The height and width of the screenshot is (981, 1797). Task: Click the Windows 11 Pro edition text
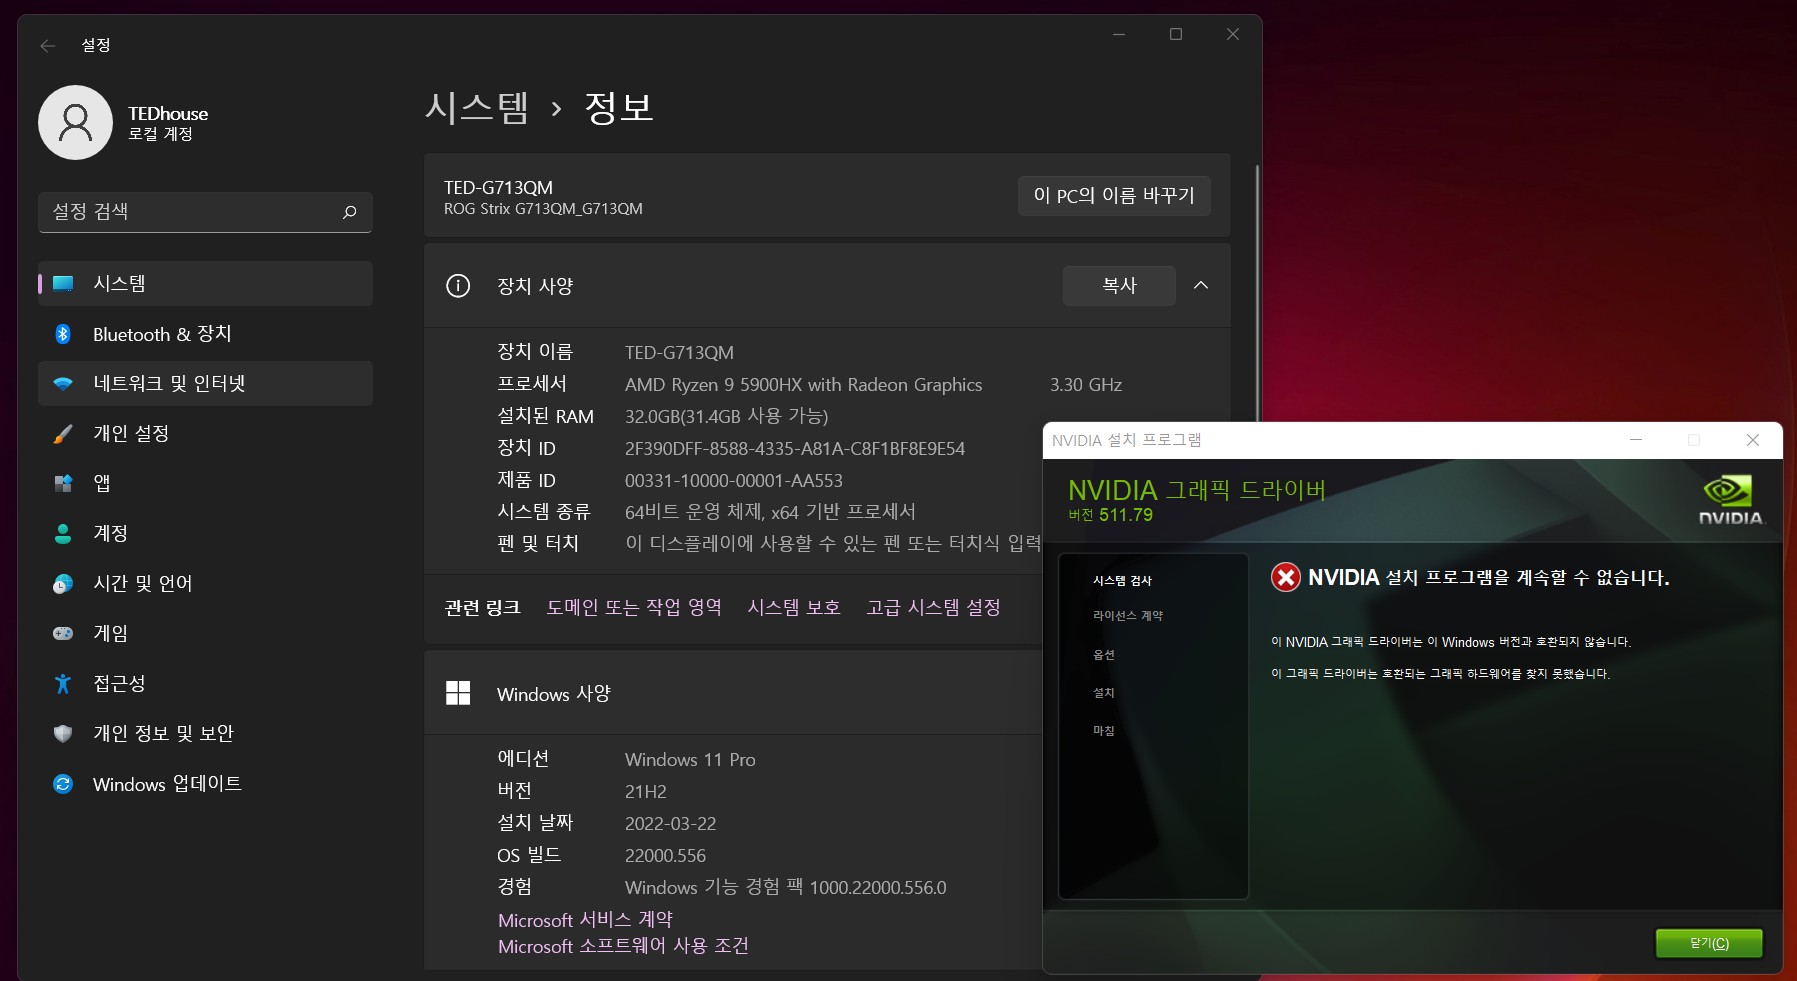point(690,760)
